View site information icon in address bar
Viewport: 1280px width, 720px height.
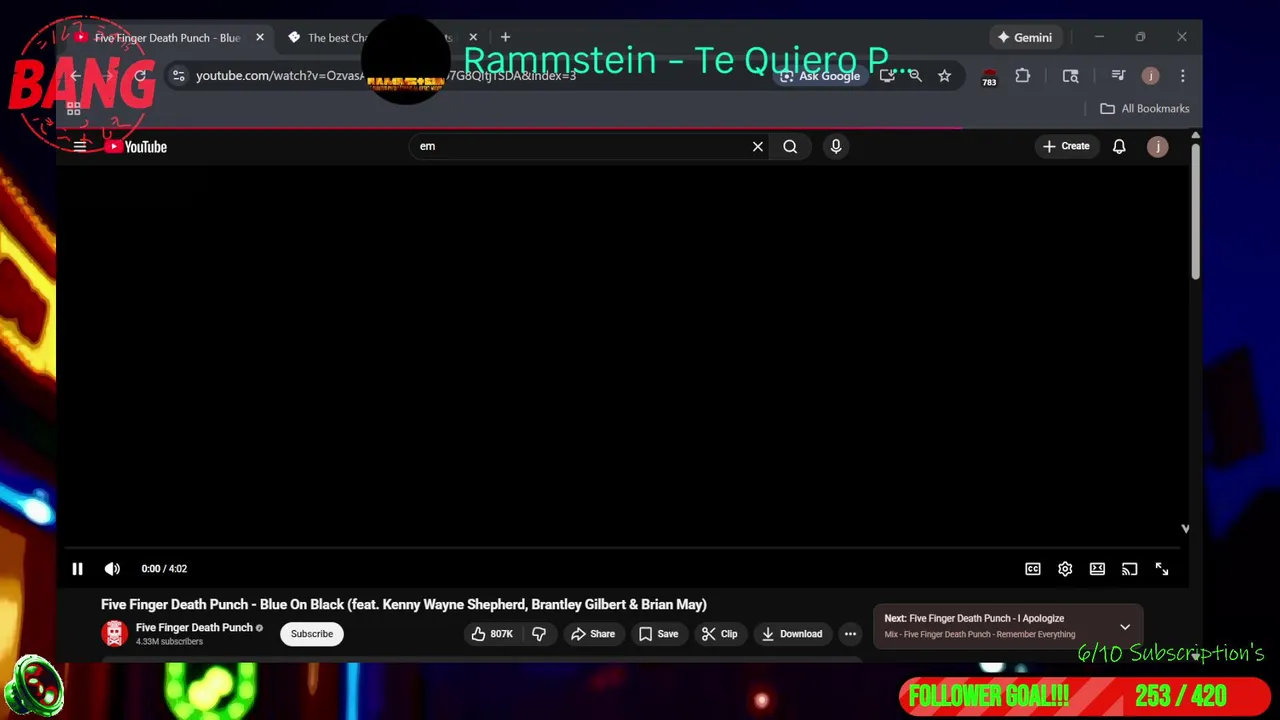pos(178,76)
